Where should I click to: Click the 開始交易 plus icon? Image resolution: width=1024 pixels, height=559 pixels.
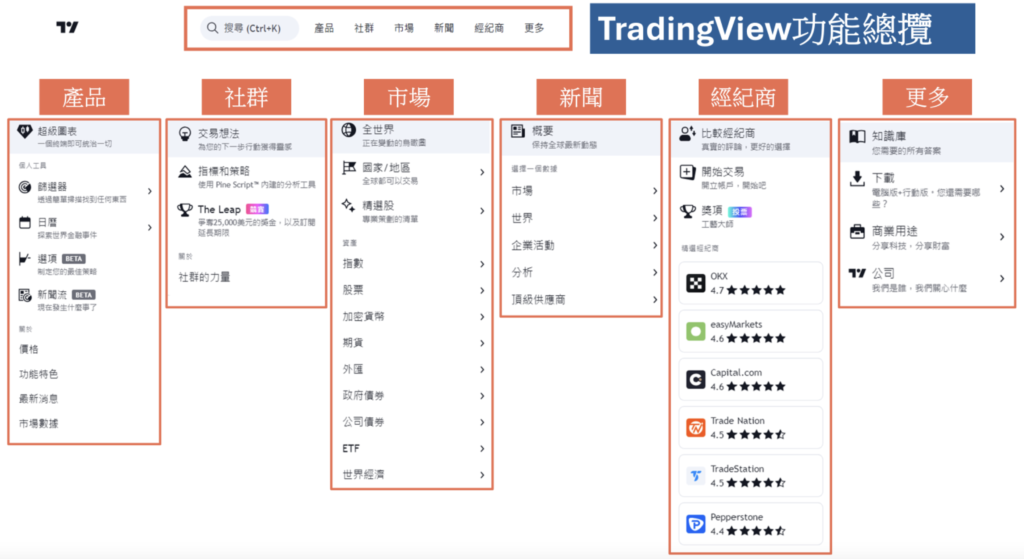pyautogui.click(x=687, y=172)
